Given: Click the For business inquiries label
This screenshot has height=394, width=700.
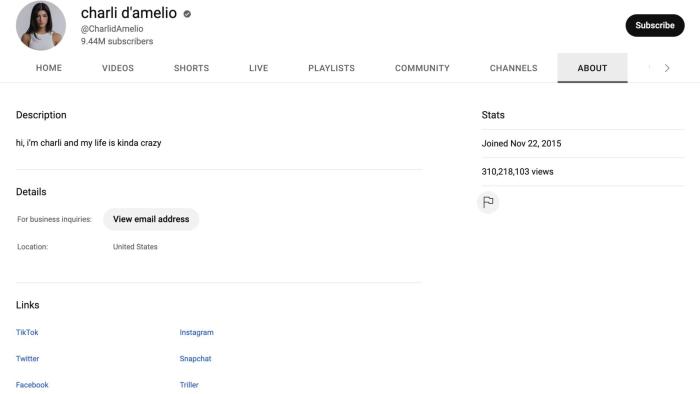Looking at the screenshot, I should click(54, 219).
